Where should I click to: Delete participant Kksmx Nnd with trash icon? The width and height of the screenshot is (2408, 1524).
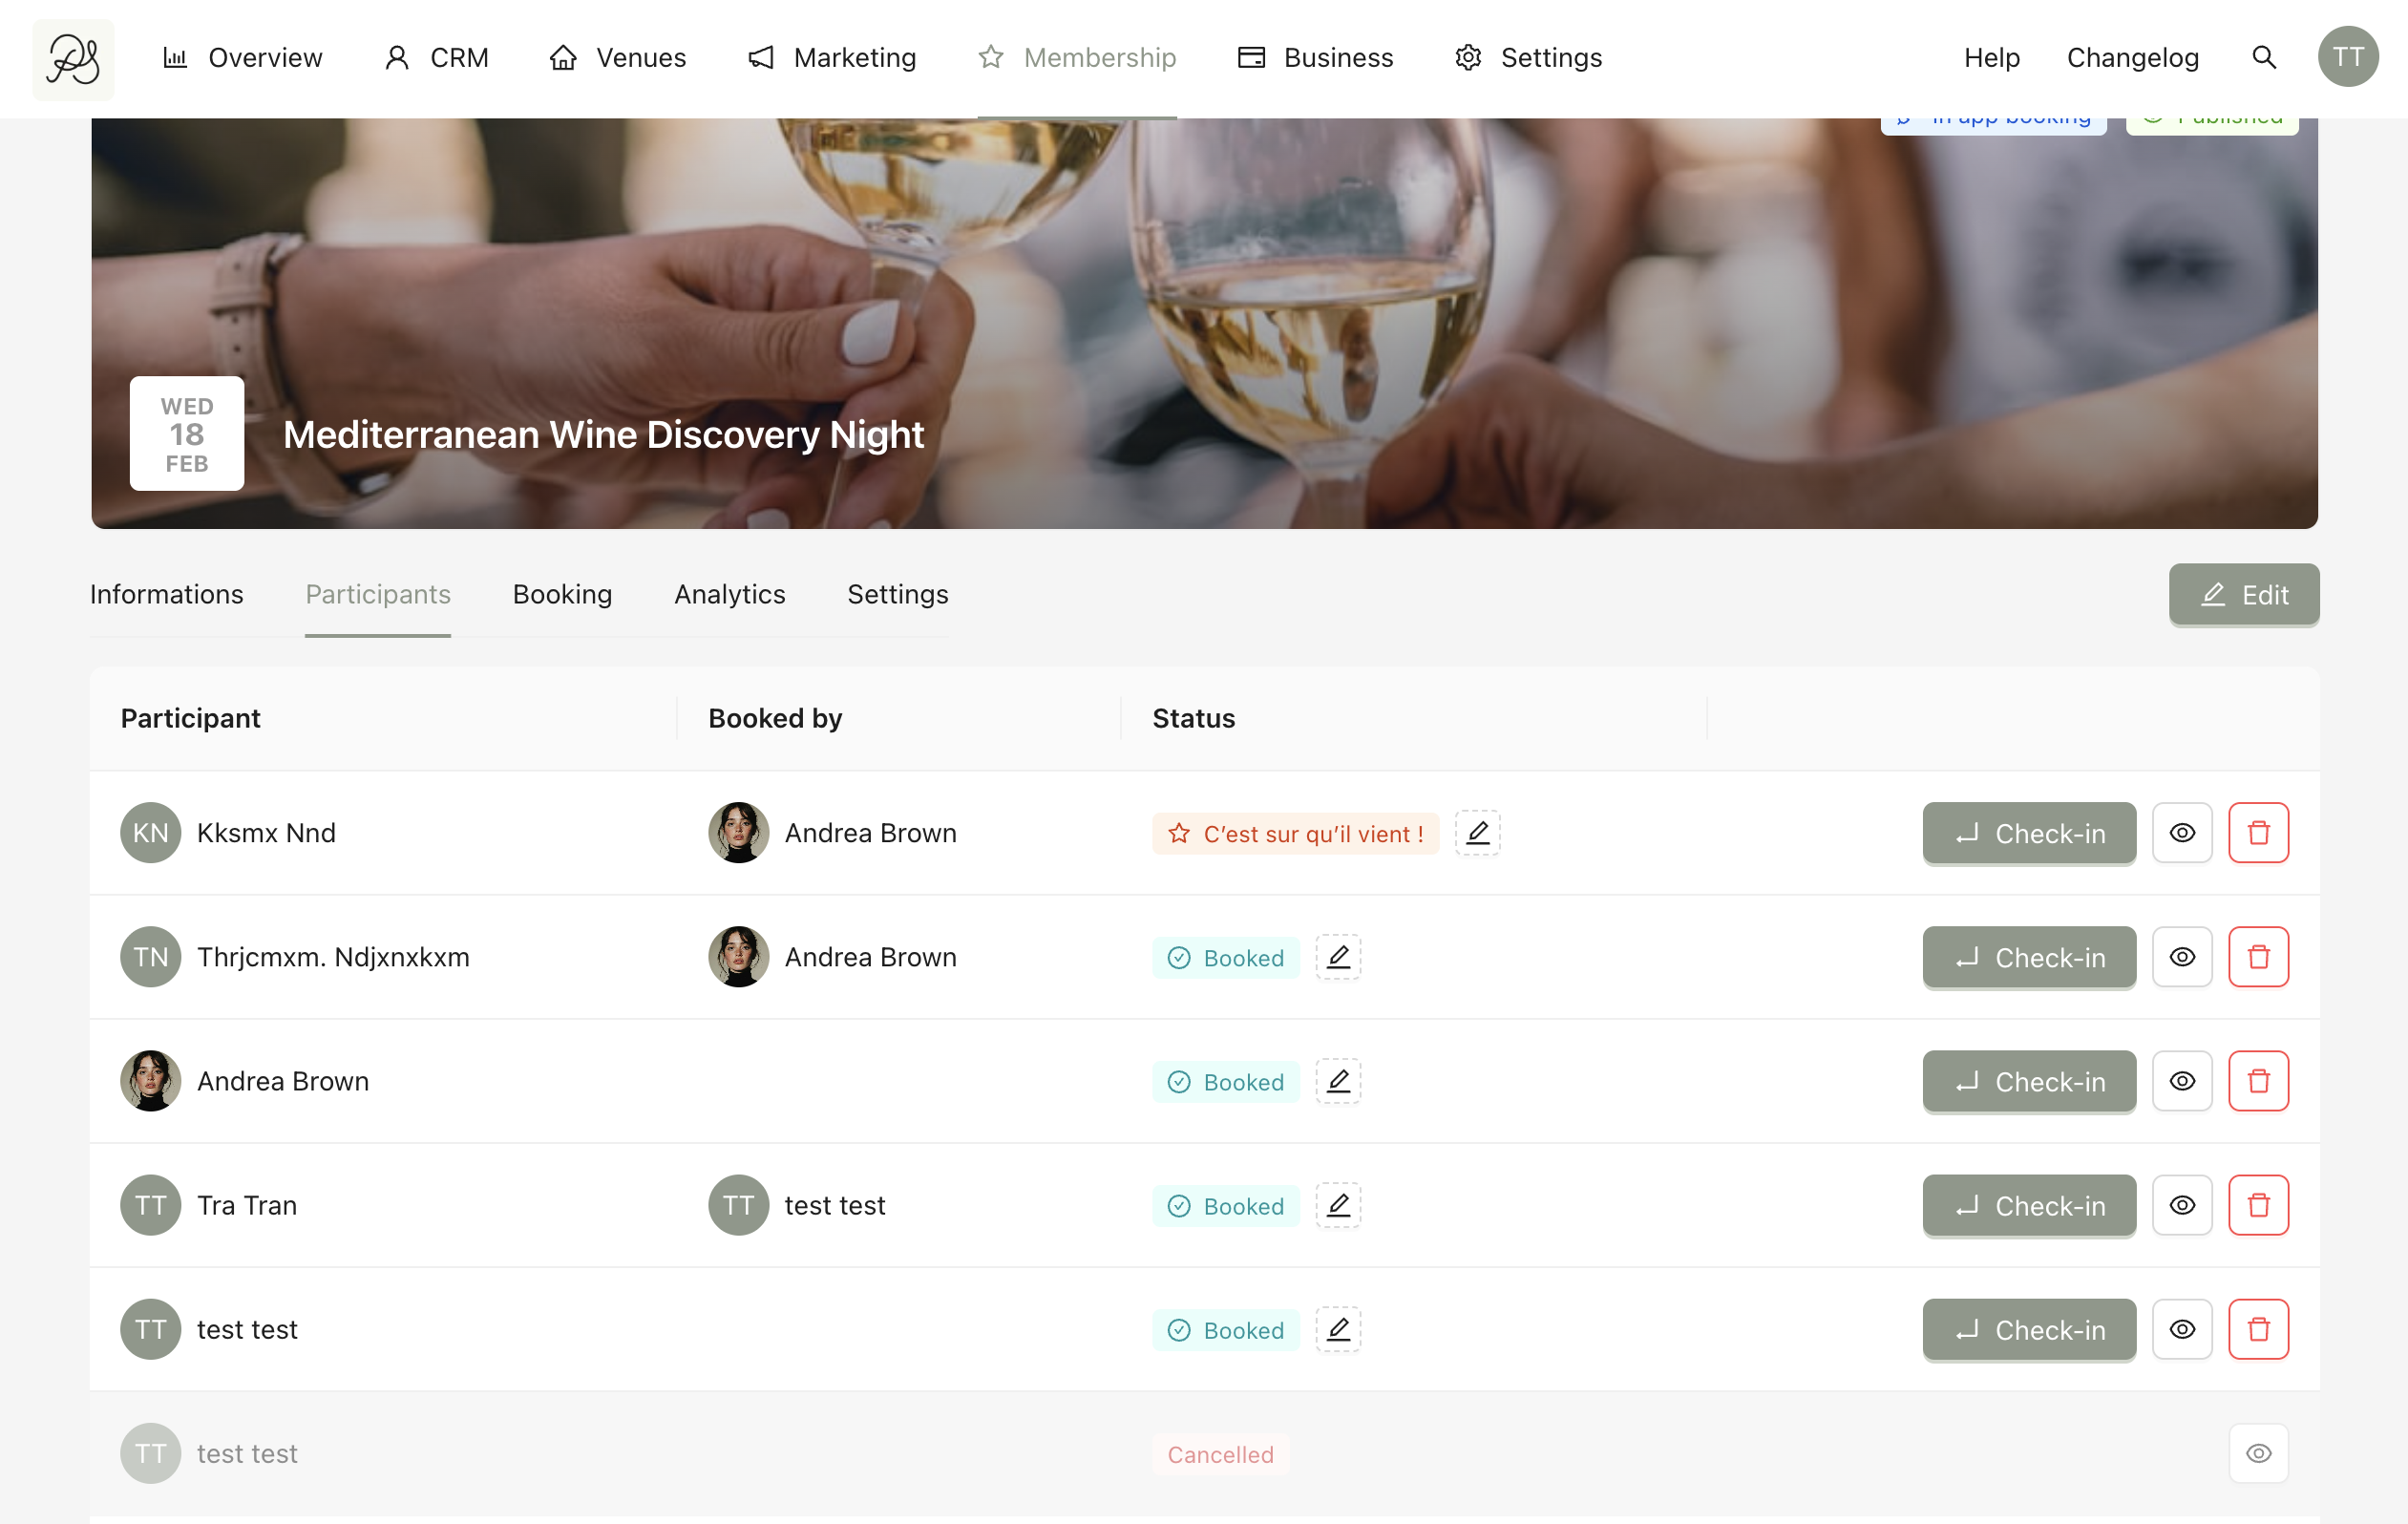[2257, 832]
